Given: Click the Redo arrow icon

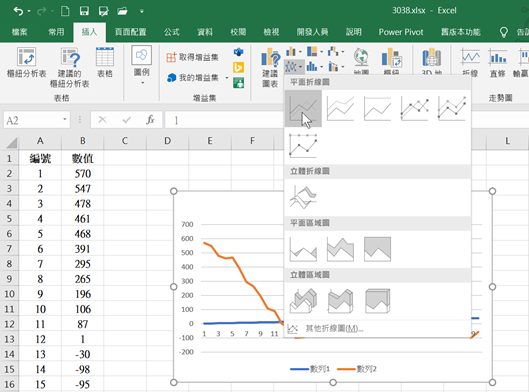Looking at the screenshot, I should (41, 11).
